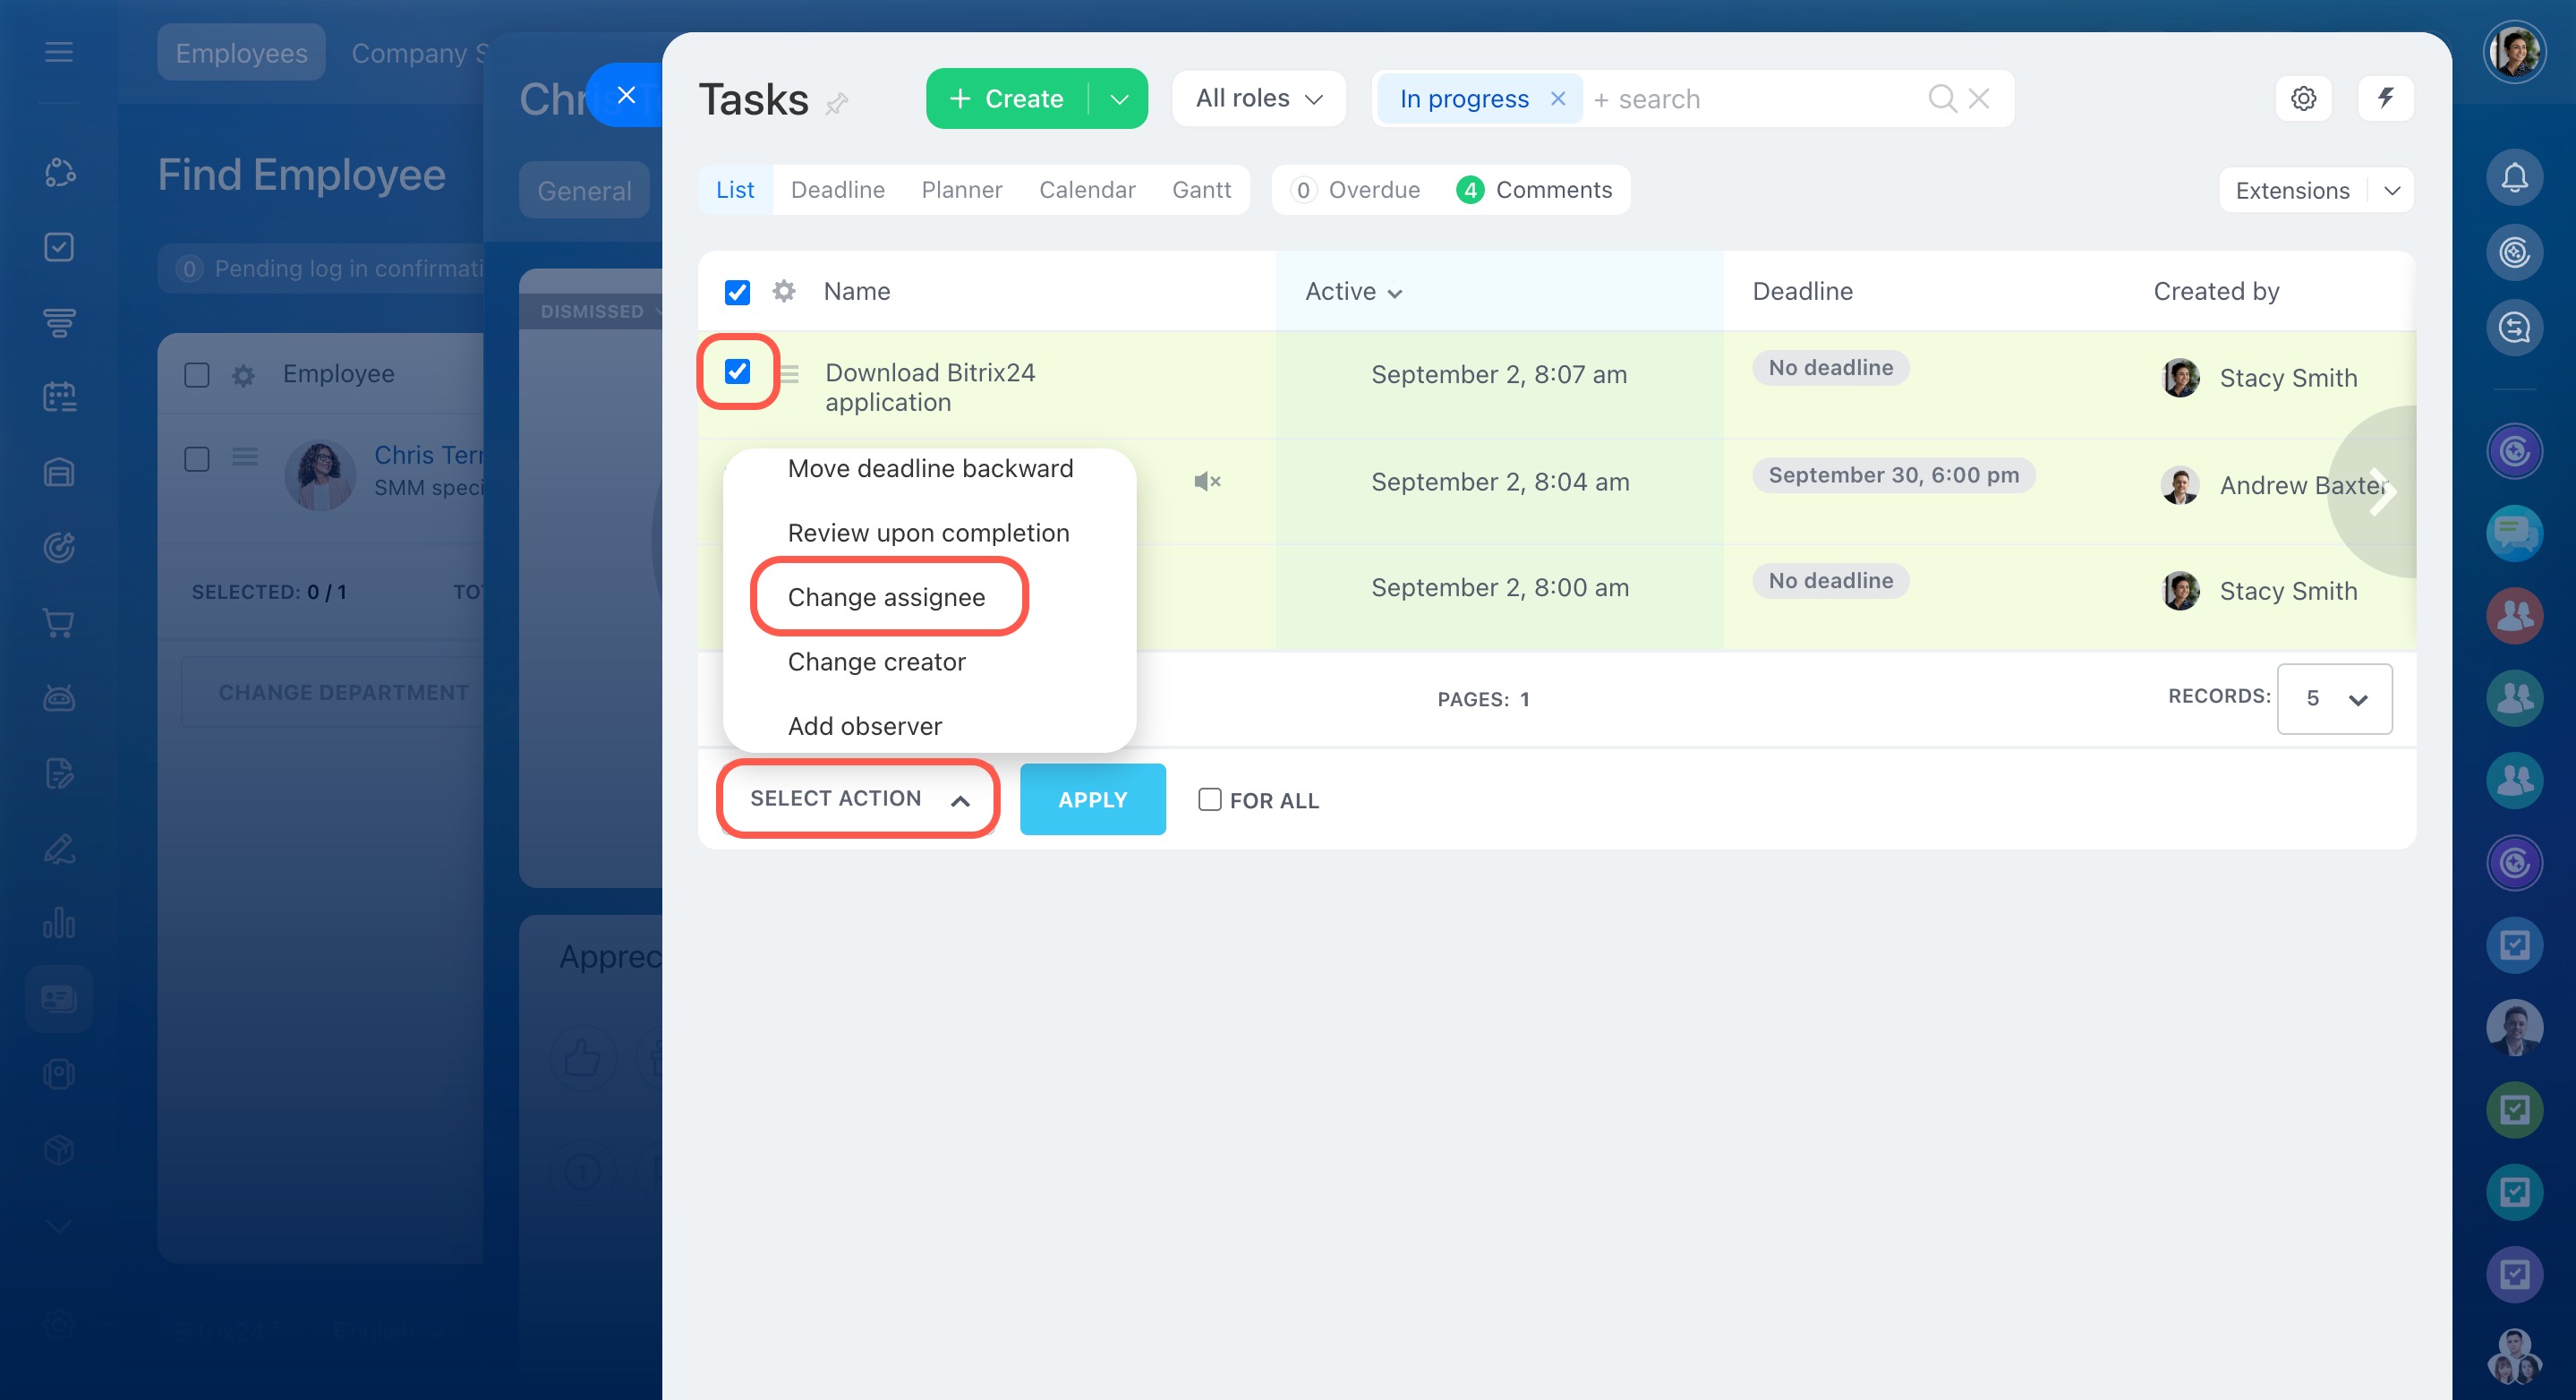Uncheck the Download Bitrix24 application task
The image size is (2576, 1400).
pos(737,372)
